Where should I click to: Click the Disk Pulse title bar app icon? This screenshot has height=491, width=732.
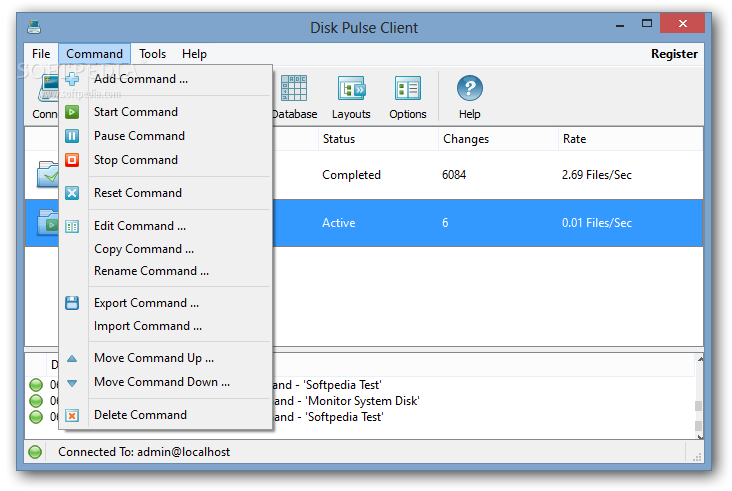(x=34, y=27)
